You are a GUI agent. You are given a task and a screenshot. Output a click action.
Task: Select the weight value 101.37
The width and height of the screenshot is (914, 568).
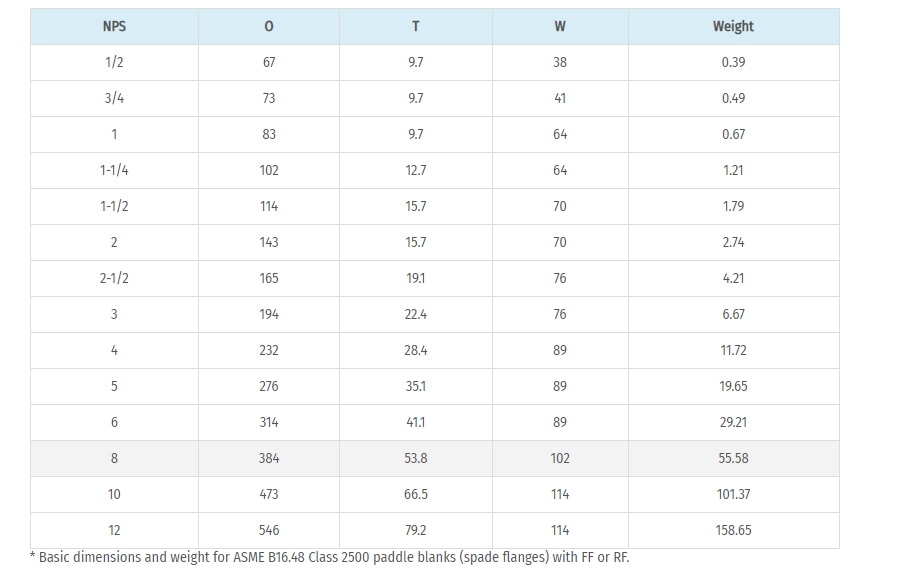tap(733, 495)
